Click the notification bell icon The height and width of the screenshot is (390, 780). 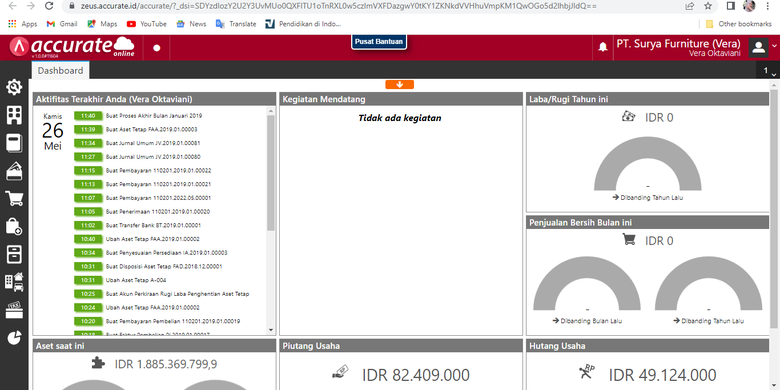603,47
